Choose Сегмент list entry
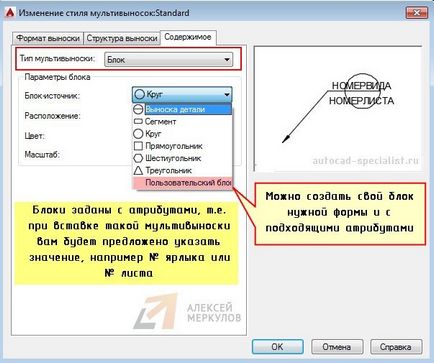Screen dimensions: 434x363 click(182, 122)
